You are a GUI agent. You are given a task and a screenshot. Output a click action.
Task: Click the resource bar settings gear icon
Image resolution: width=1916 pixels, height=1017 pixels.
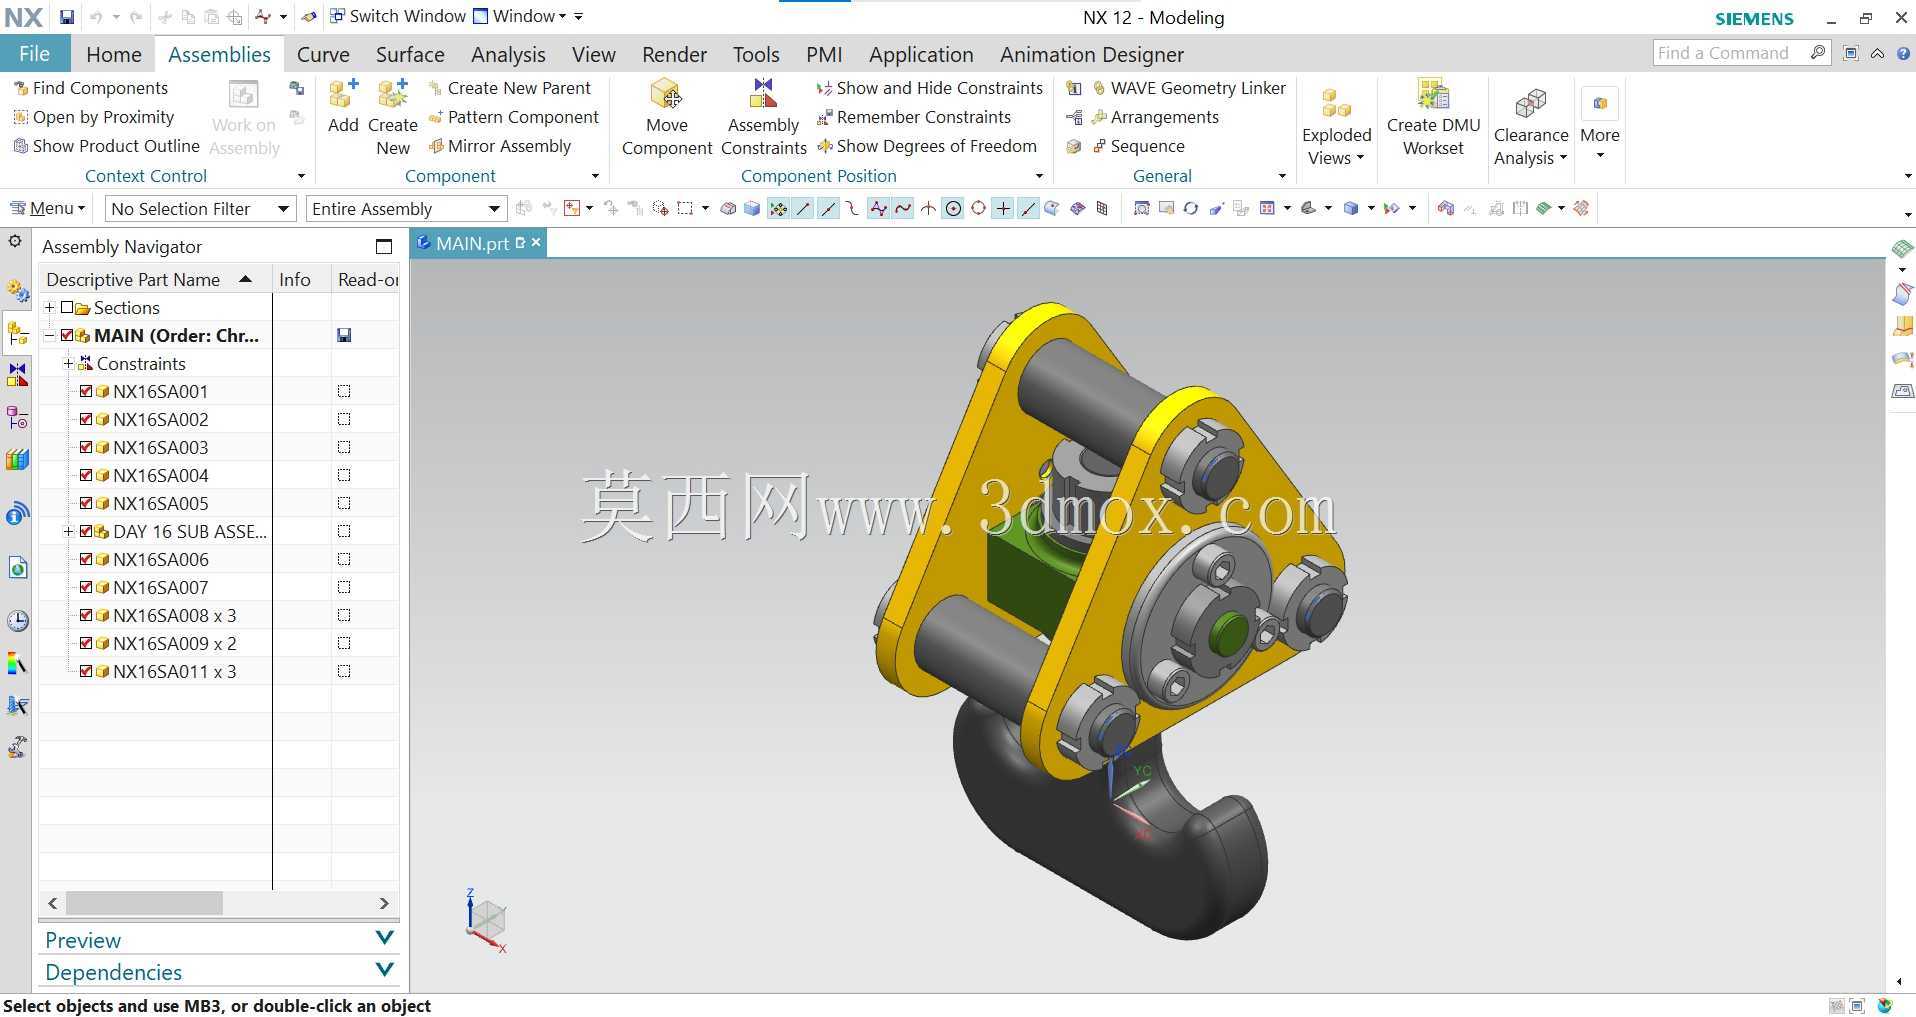pos(15,241)
